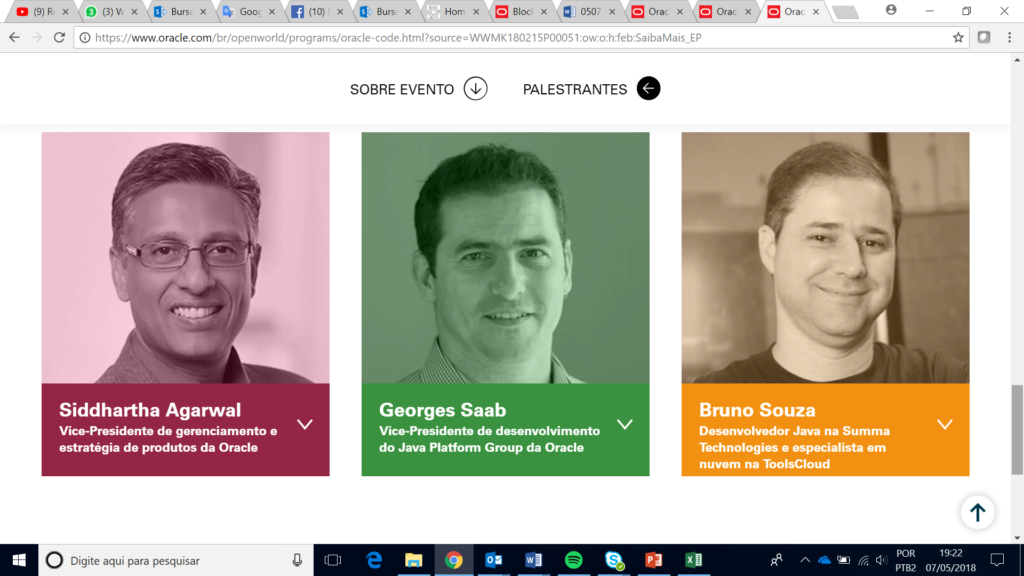Expand Siddhartha Agarwal's card chevron

305,424
